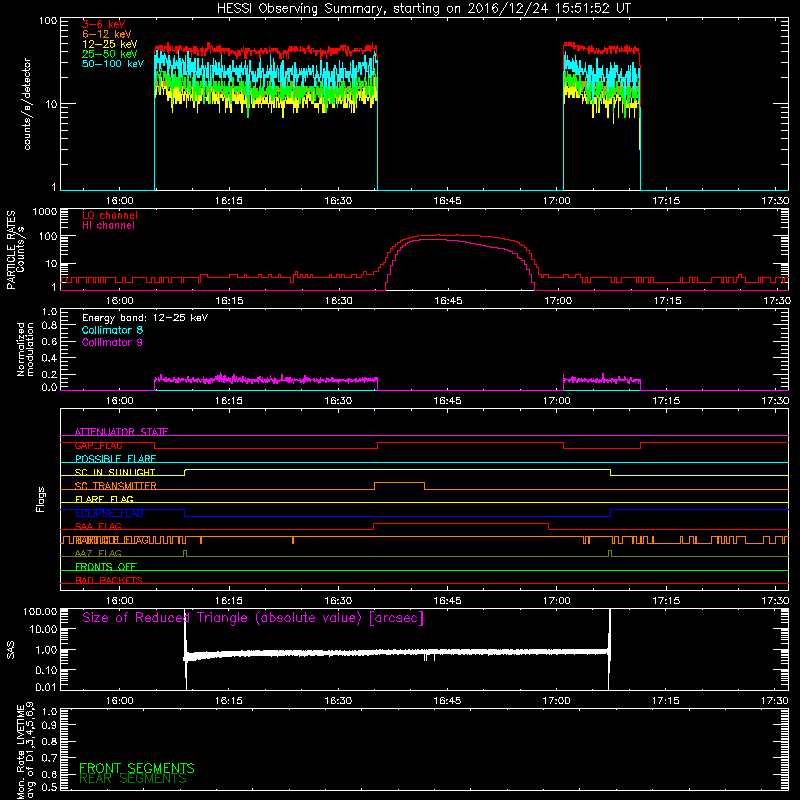Select the 50-100 keV legend entry

coord(112,64)
